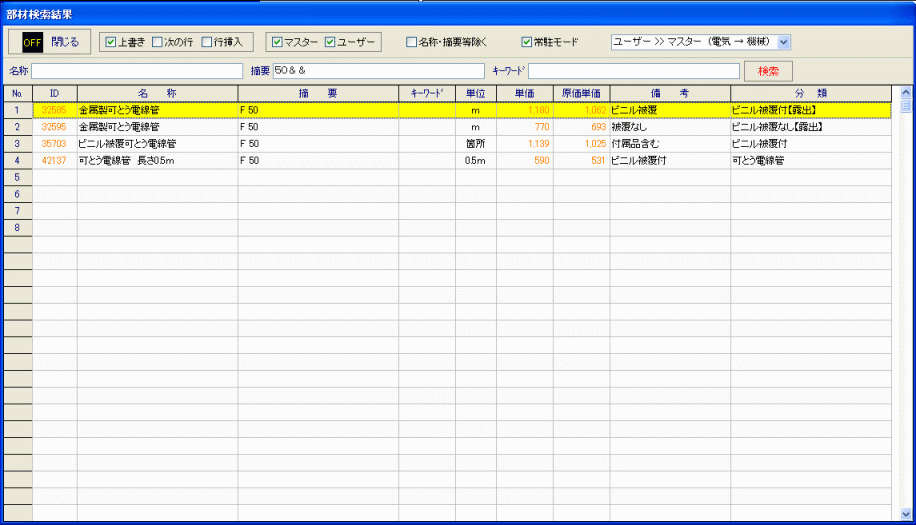Click the 分類 column header
Viewport: 916px width, 525px height.
tap(811, 93)
